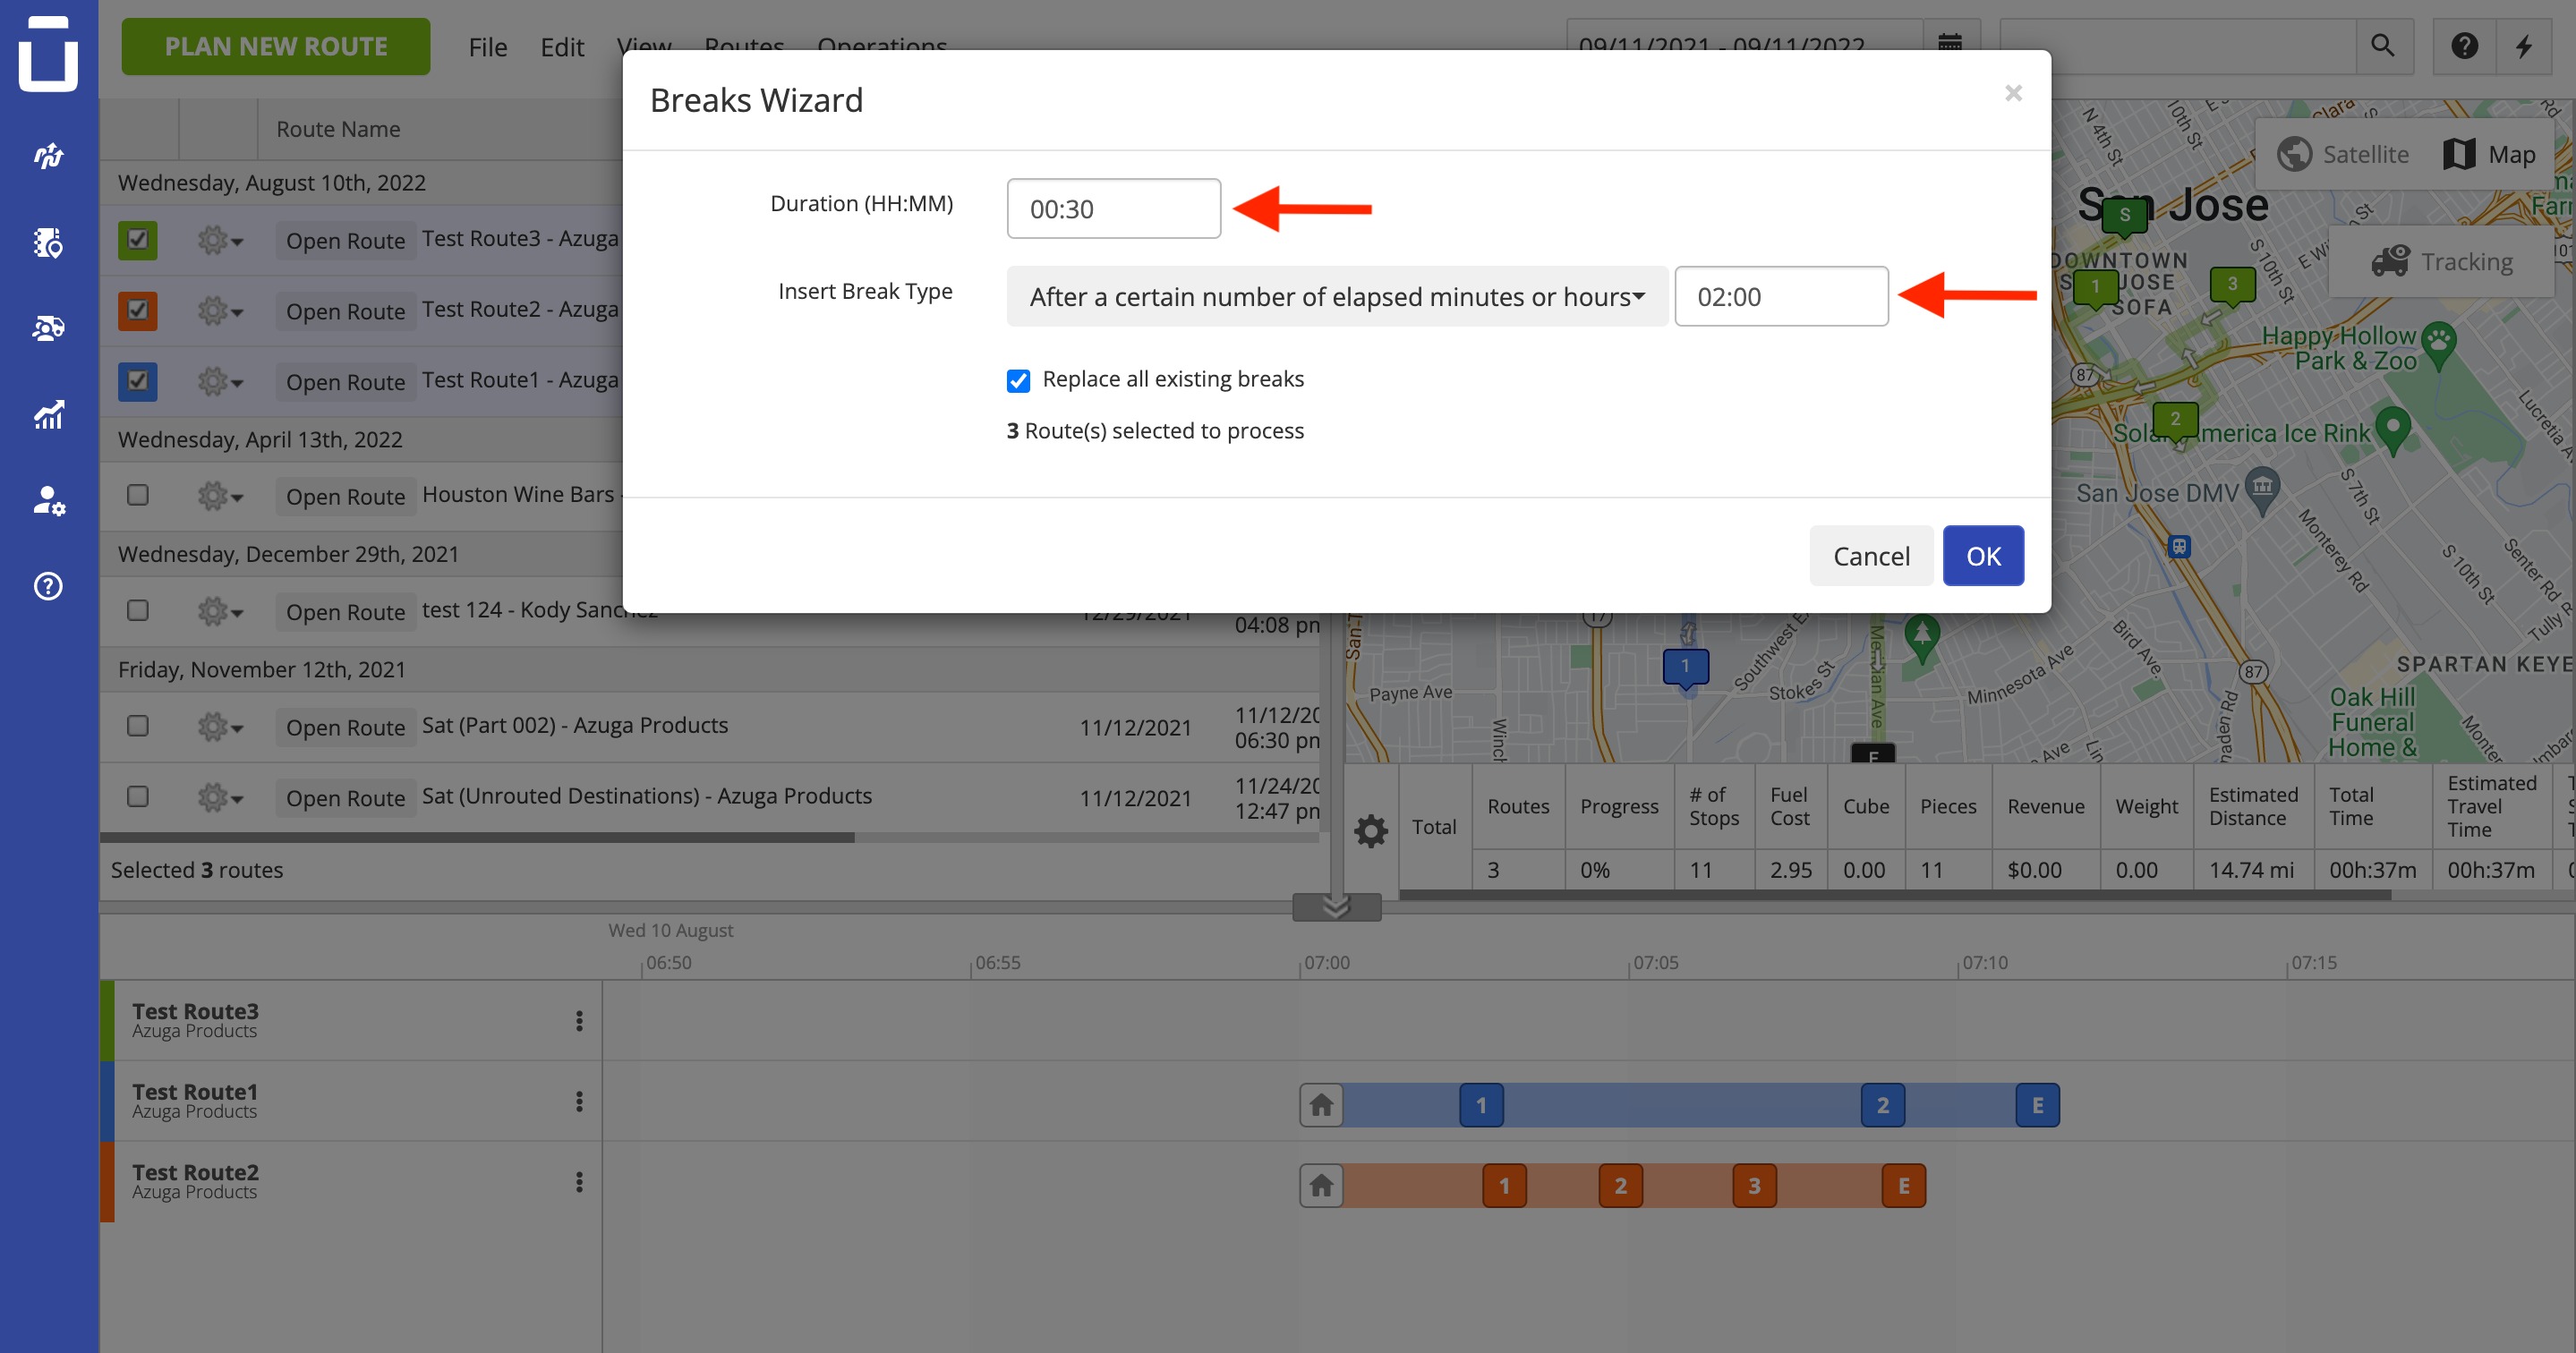Select end stop E on Test Route1 timeline
Viewport: 2576px width, 1353px height.
2037,1105
